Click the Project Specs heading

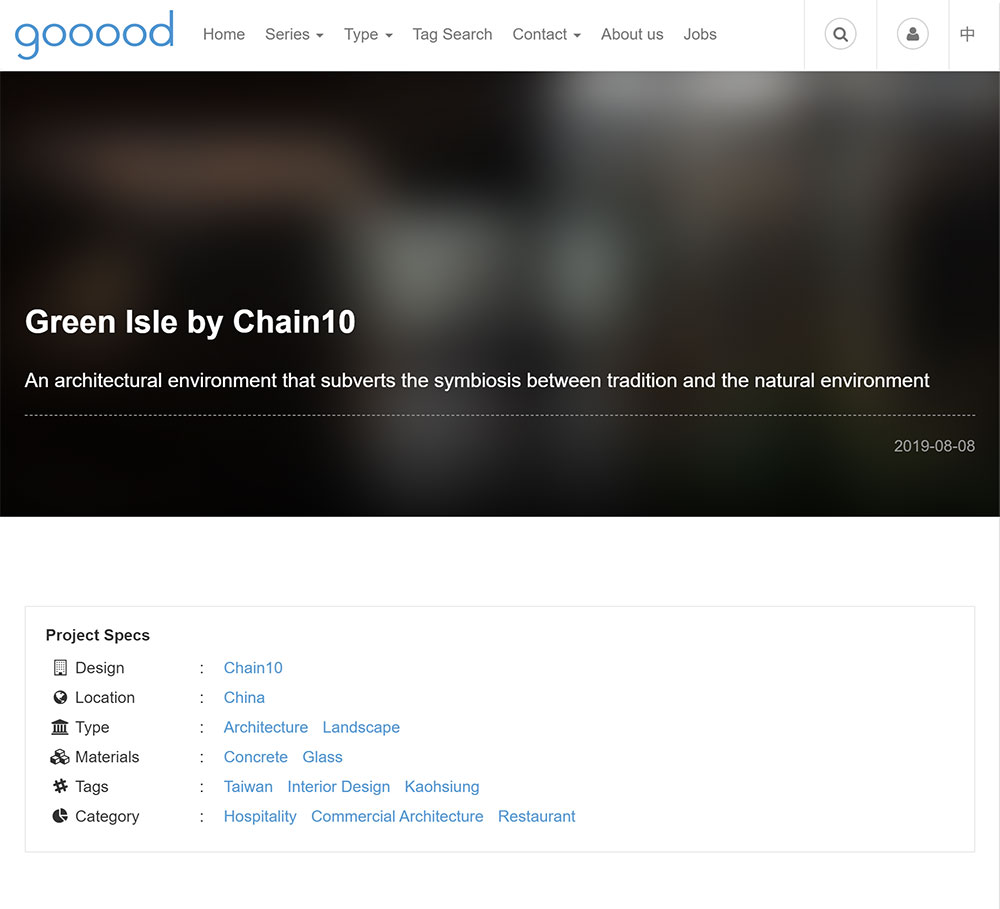point(98,635)
